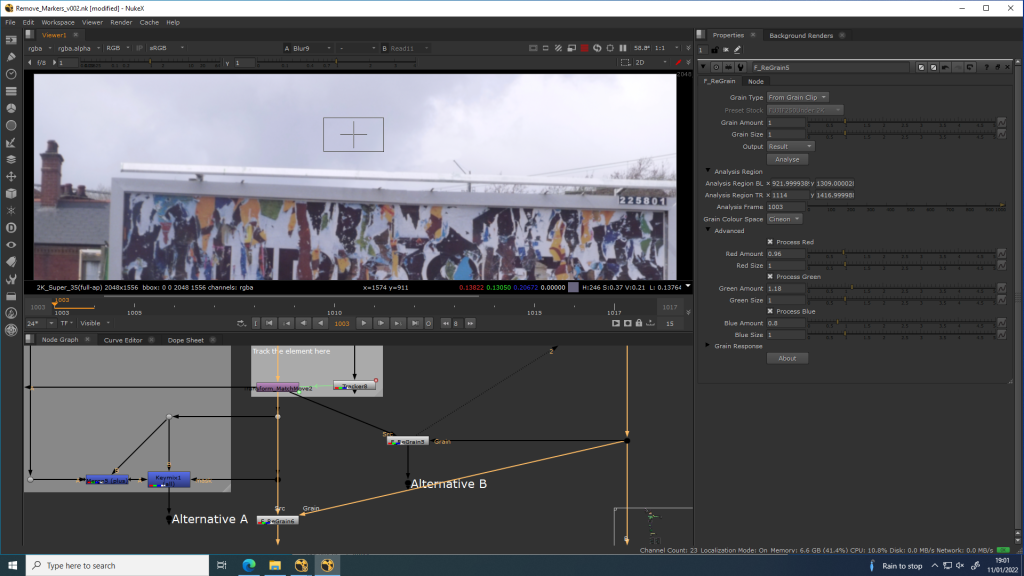Switch to the Node tab in properties
Viewport: 1024px width, 576px height.
(756, 82)
